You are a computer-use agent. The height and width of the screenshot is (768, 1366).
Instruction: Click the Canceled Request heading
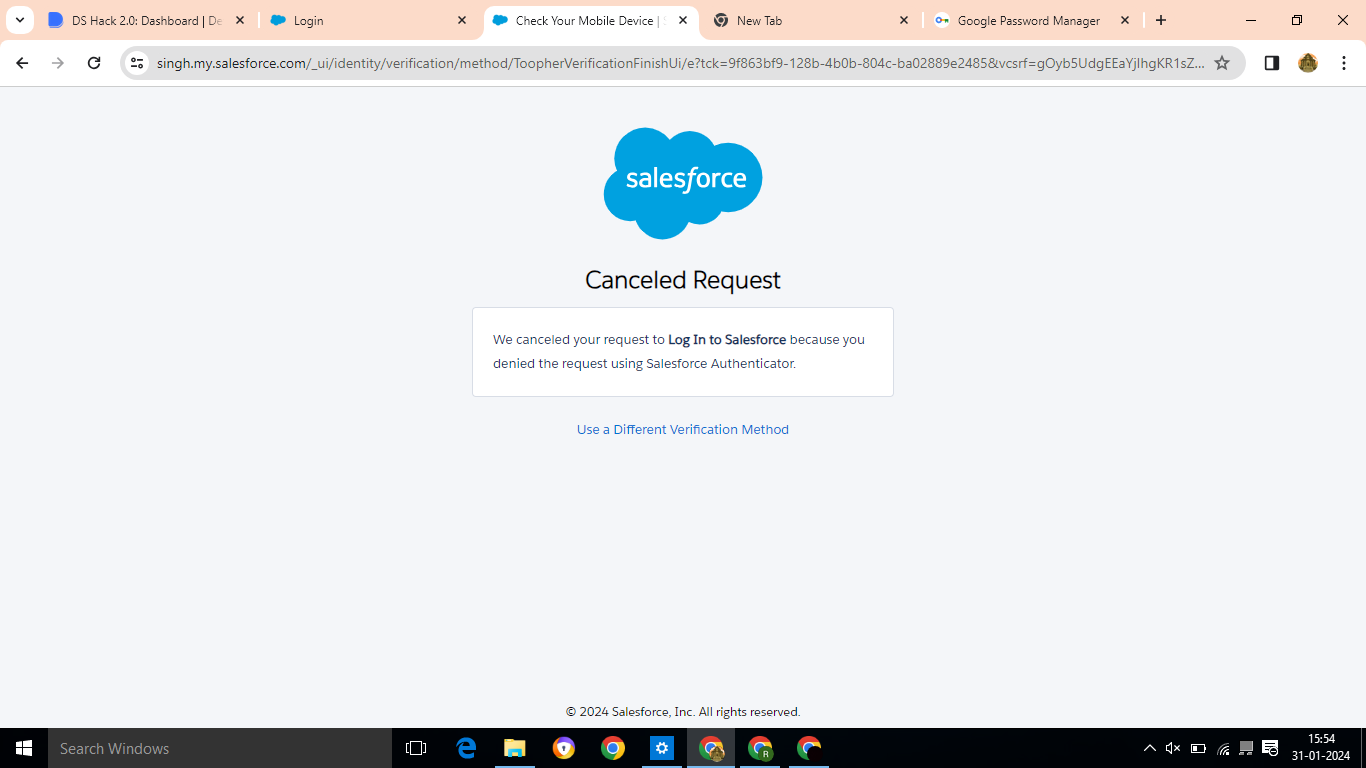[683, 280]
